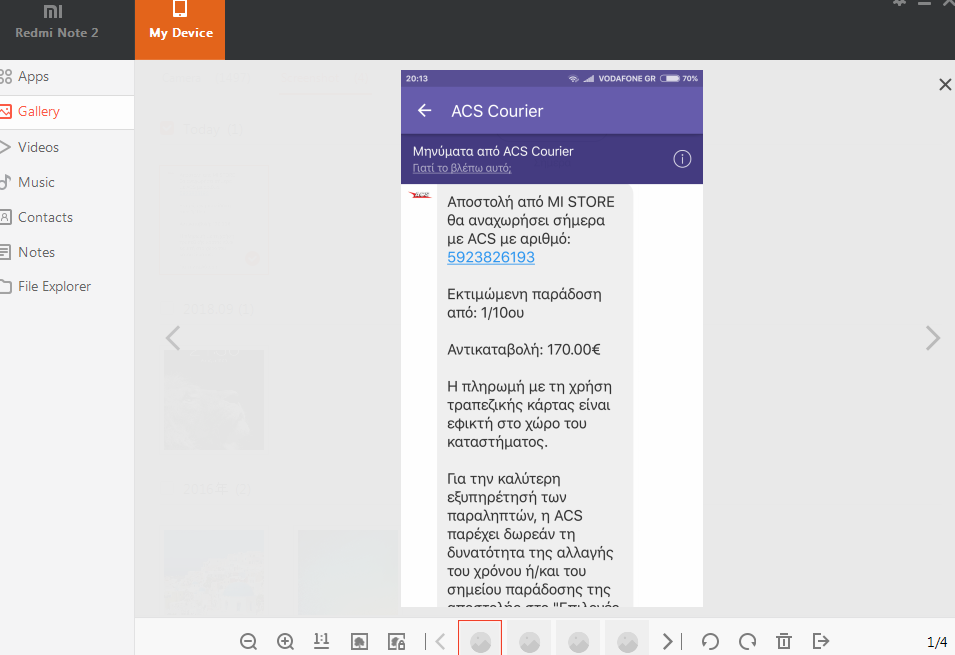
Task: Delete the current image
Action: pos(784,641)
